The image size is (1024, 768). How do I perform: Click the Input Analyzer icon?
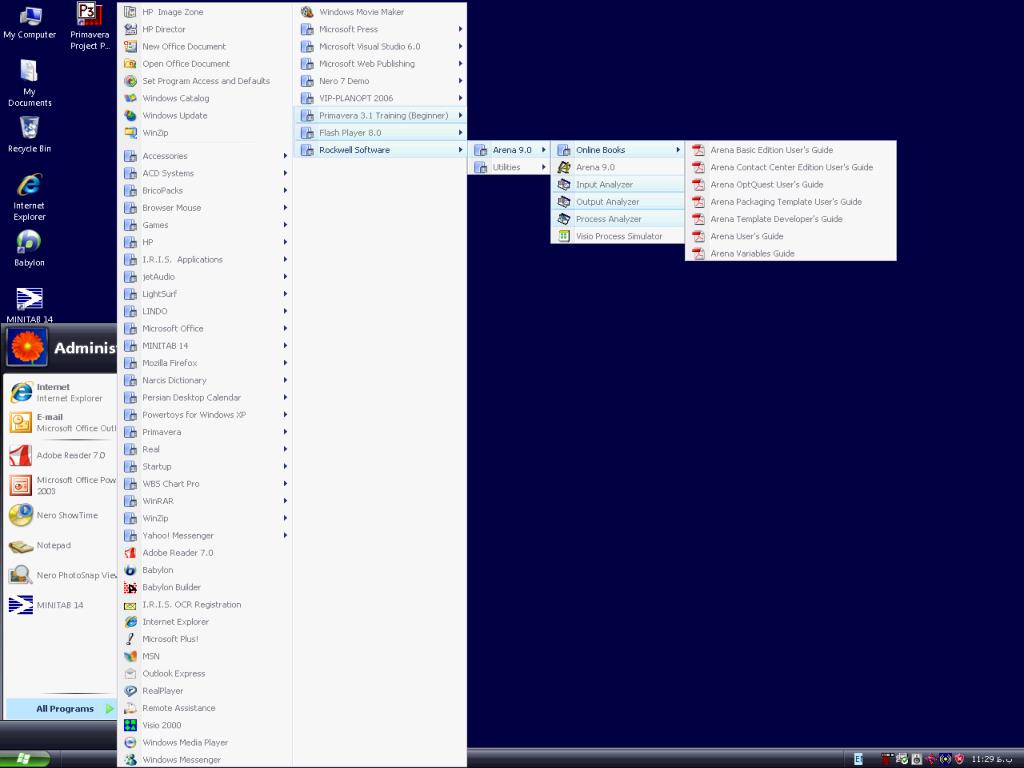click(564, 184)
